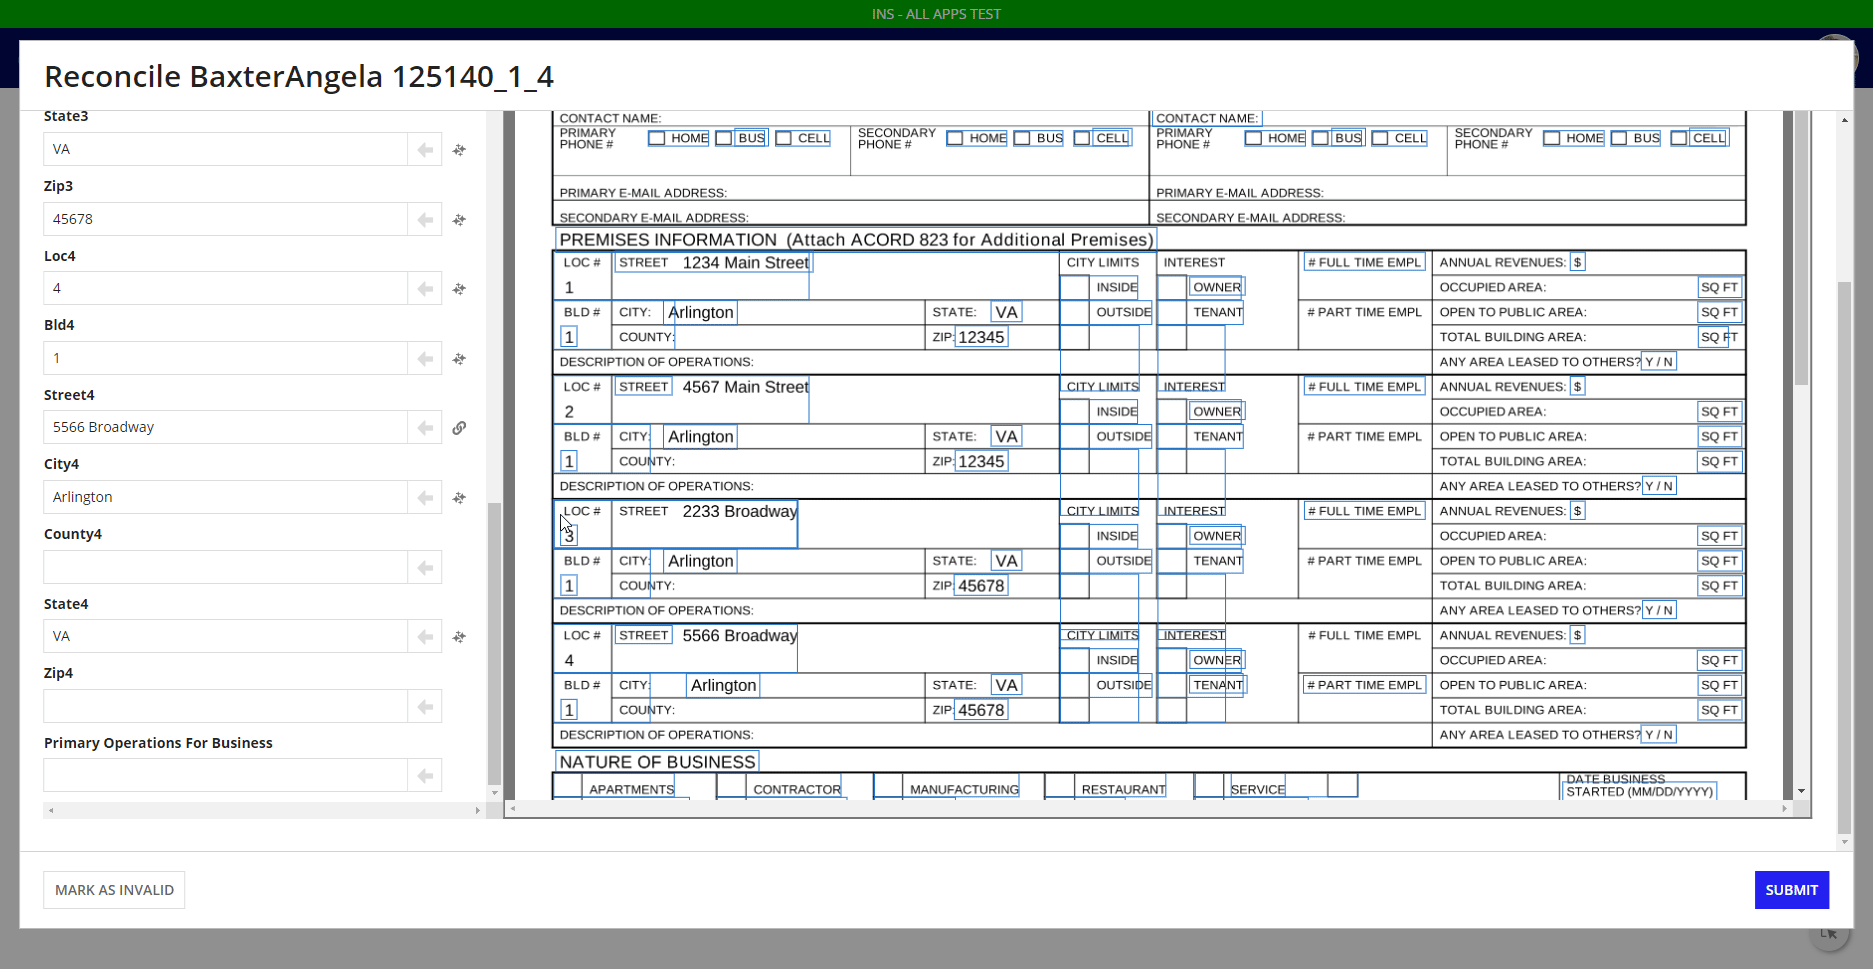Check INSIDE city limits box for location 1

click(x=1074, y=288)
